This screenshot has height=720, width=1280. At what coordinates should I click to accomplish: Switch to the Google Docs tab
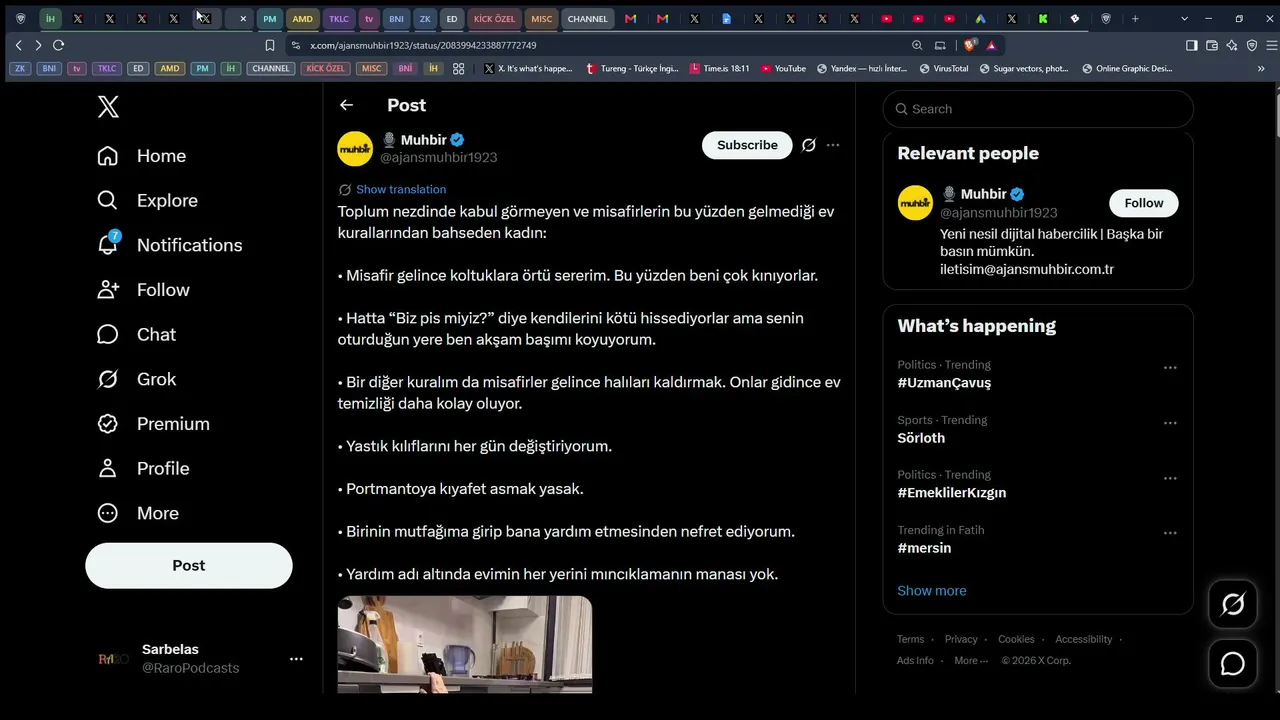(727, 19)
